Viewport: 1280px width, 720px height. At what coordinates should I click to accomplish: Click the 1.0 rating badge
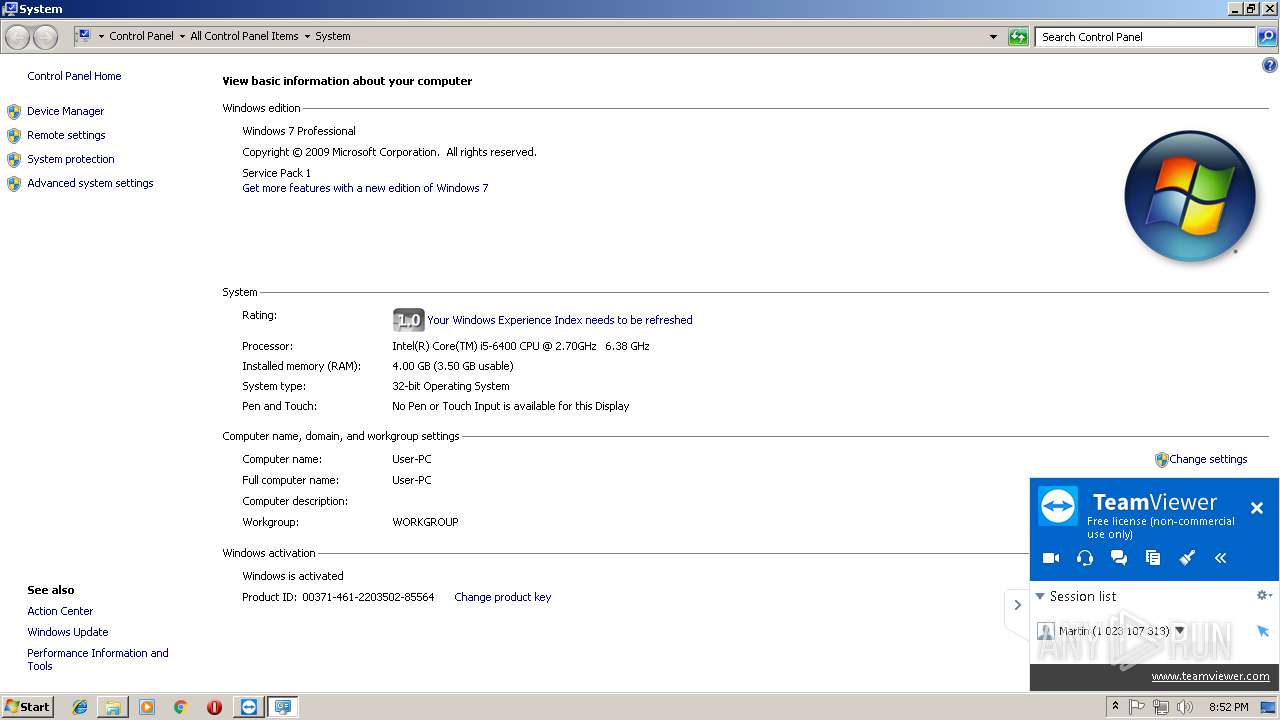pyautogui.click(x=408, y=320)
